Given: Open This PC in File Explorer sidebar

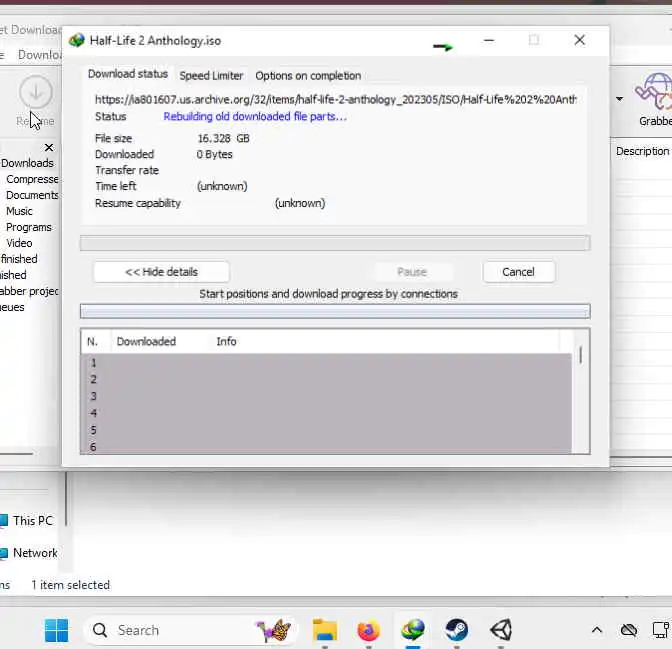Looking at the screenshot, I should 27,520.
